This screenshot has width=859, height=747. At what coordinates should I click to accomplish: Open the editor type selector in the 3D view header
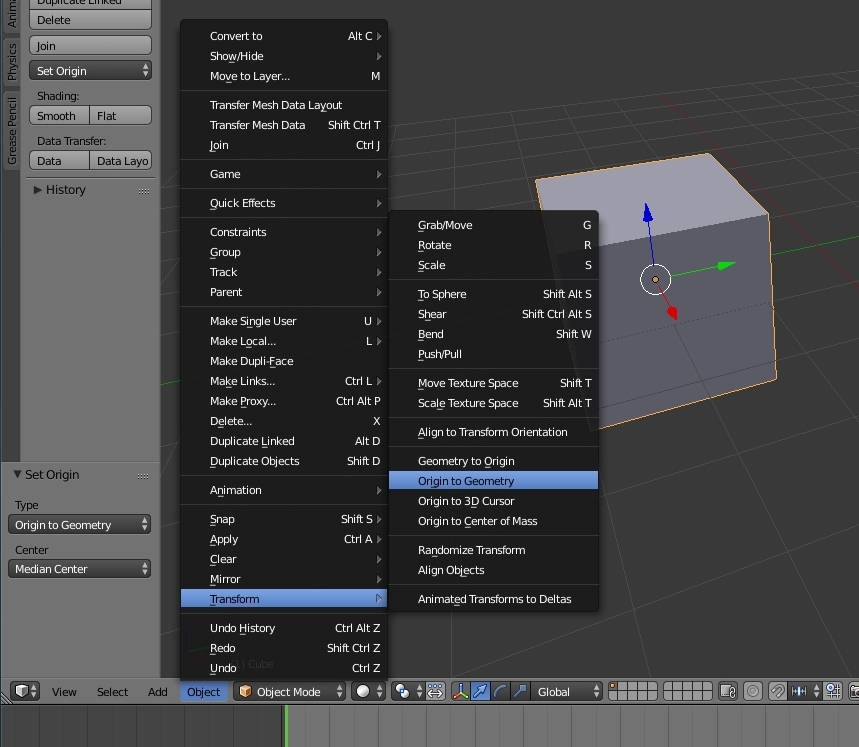(x=26, y=691)
